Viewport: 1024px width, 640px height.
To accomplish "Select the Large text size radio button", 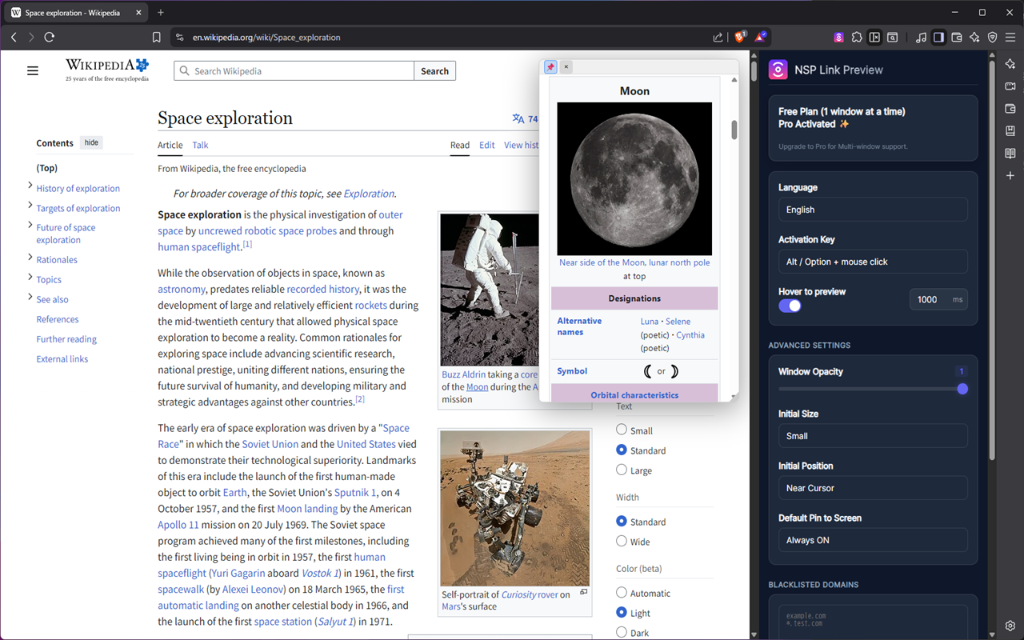I will click(621, 470).
